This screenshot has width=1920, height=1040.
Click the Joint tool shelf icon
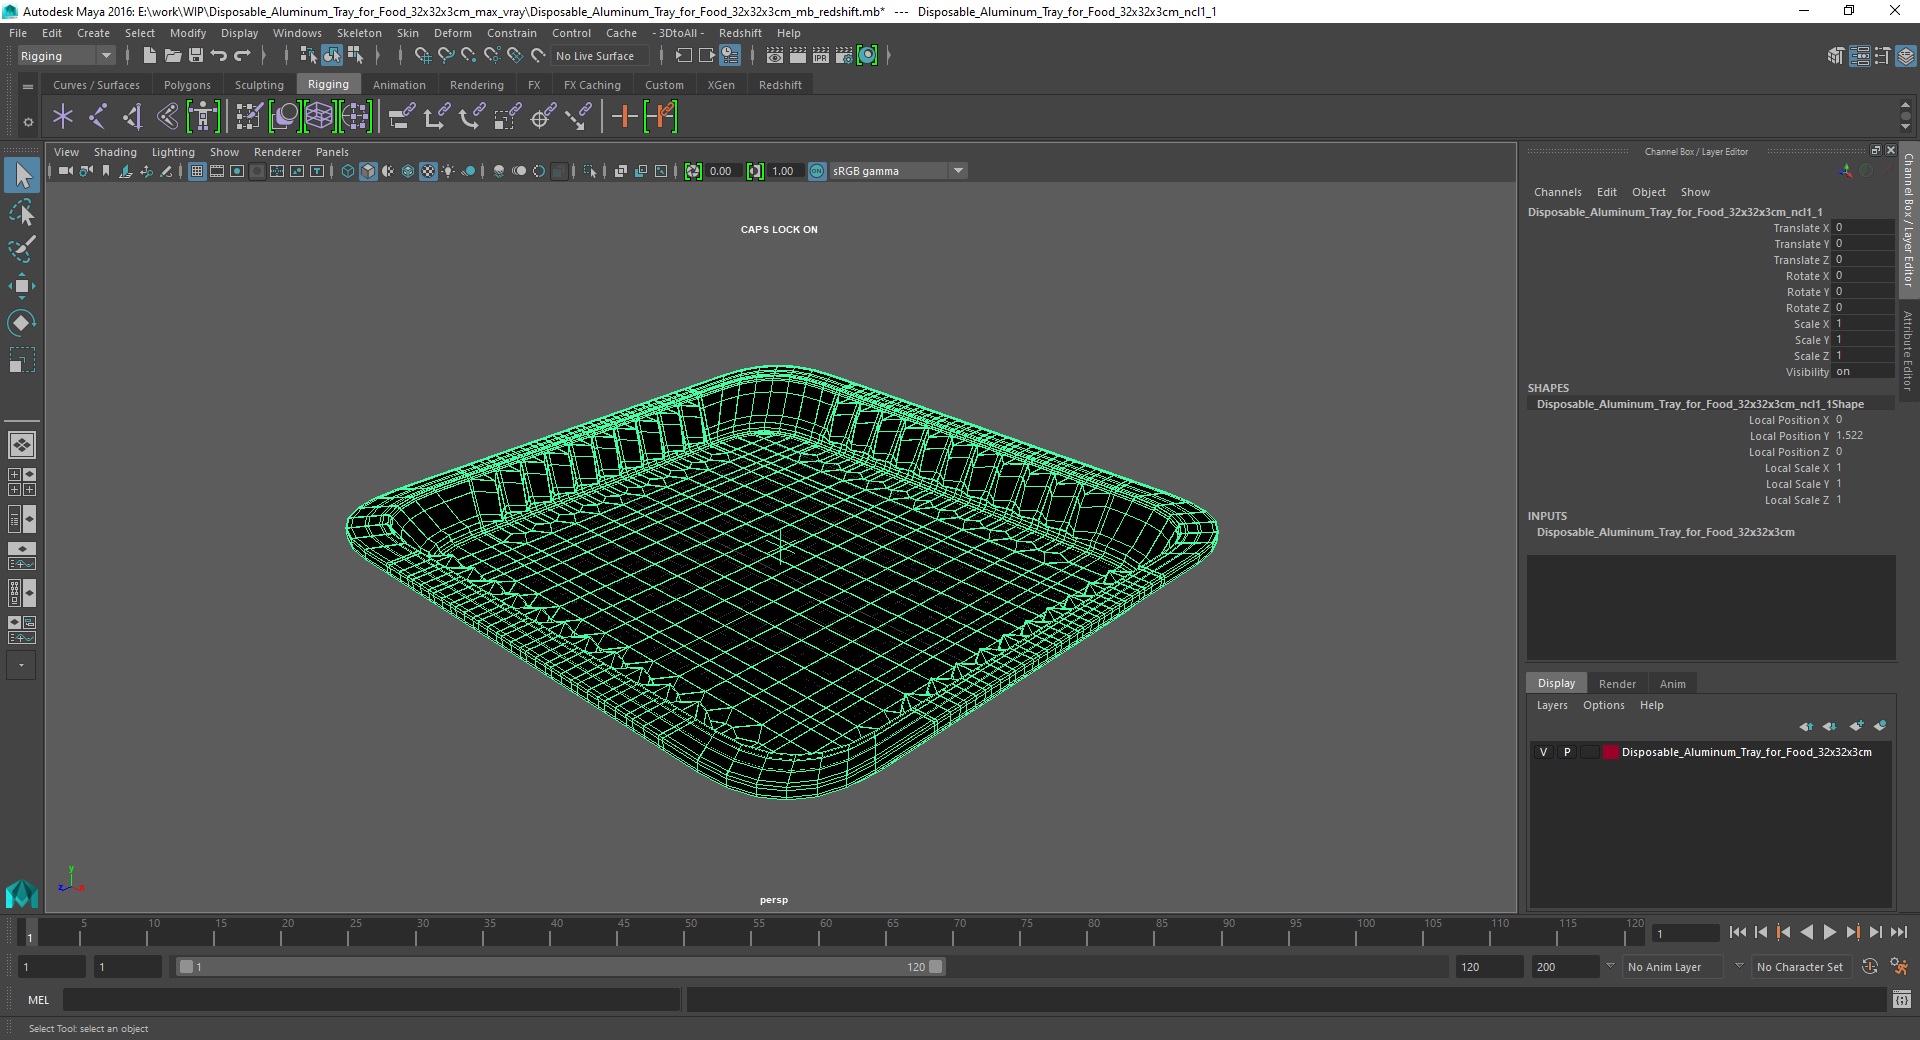point(98,117)
